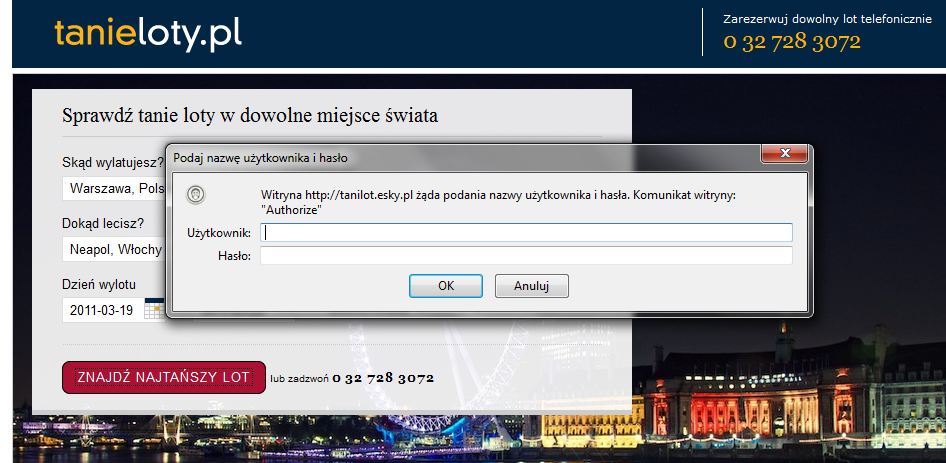
Task: Click the ZNAJDŹ NAJTAŃSZY LOT button
Action: [x=164, y=378]
